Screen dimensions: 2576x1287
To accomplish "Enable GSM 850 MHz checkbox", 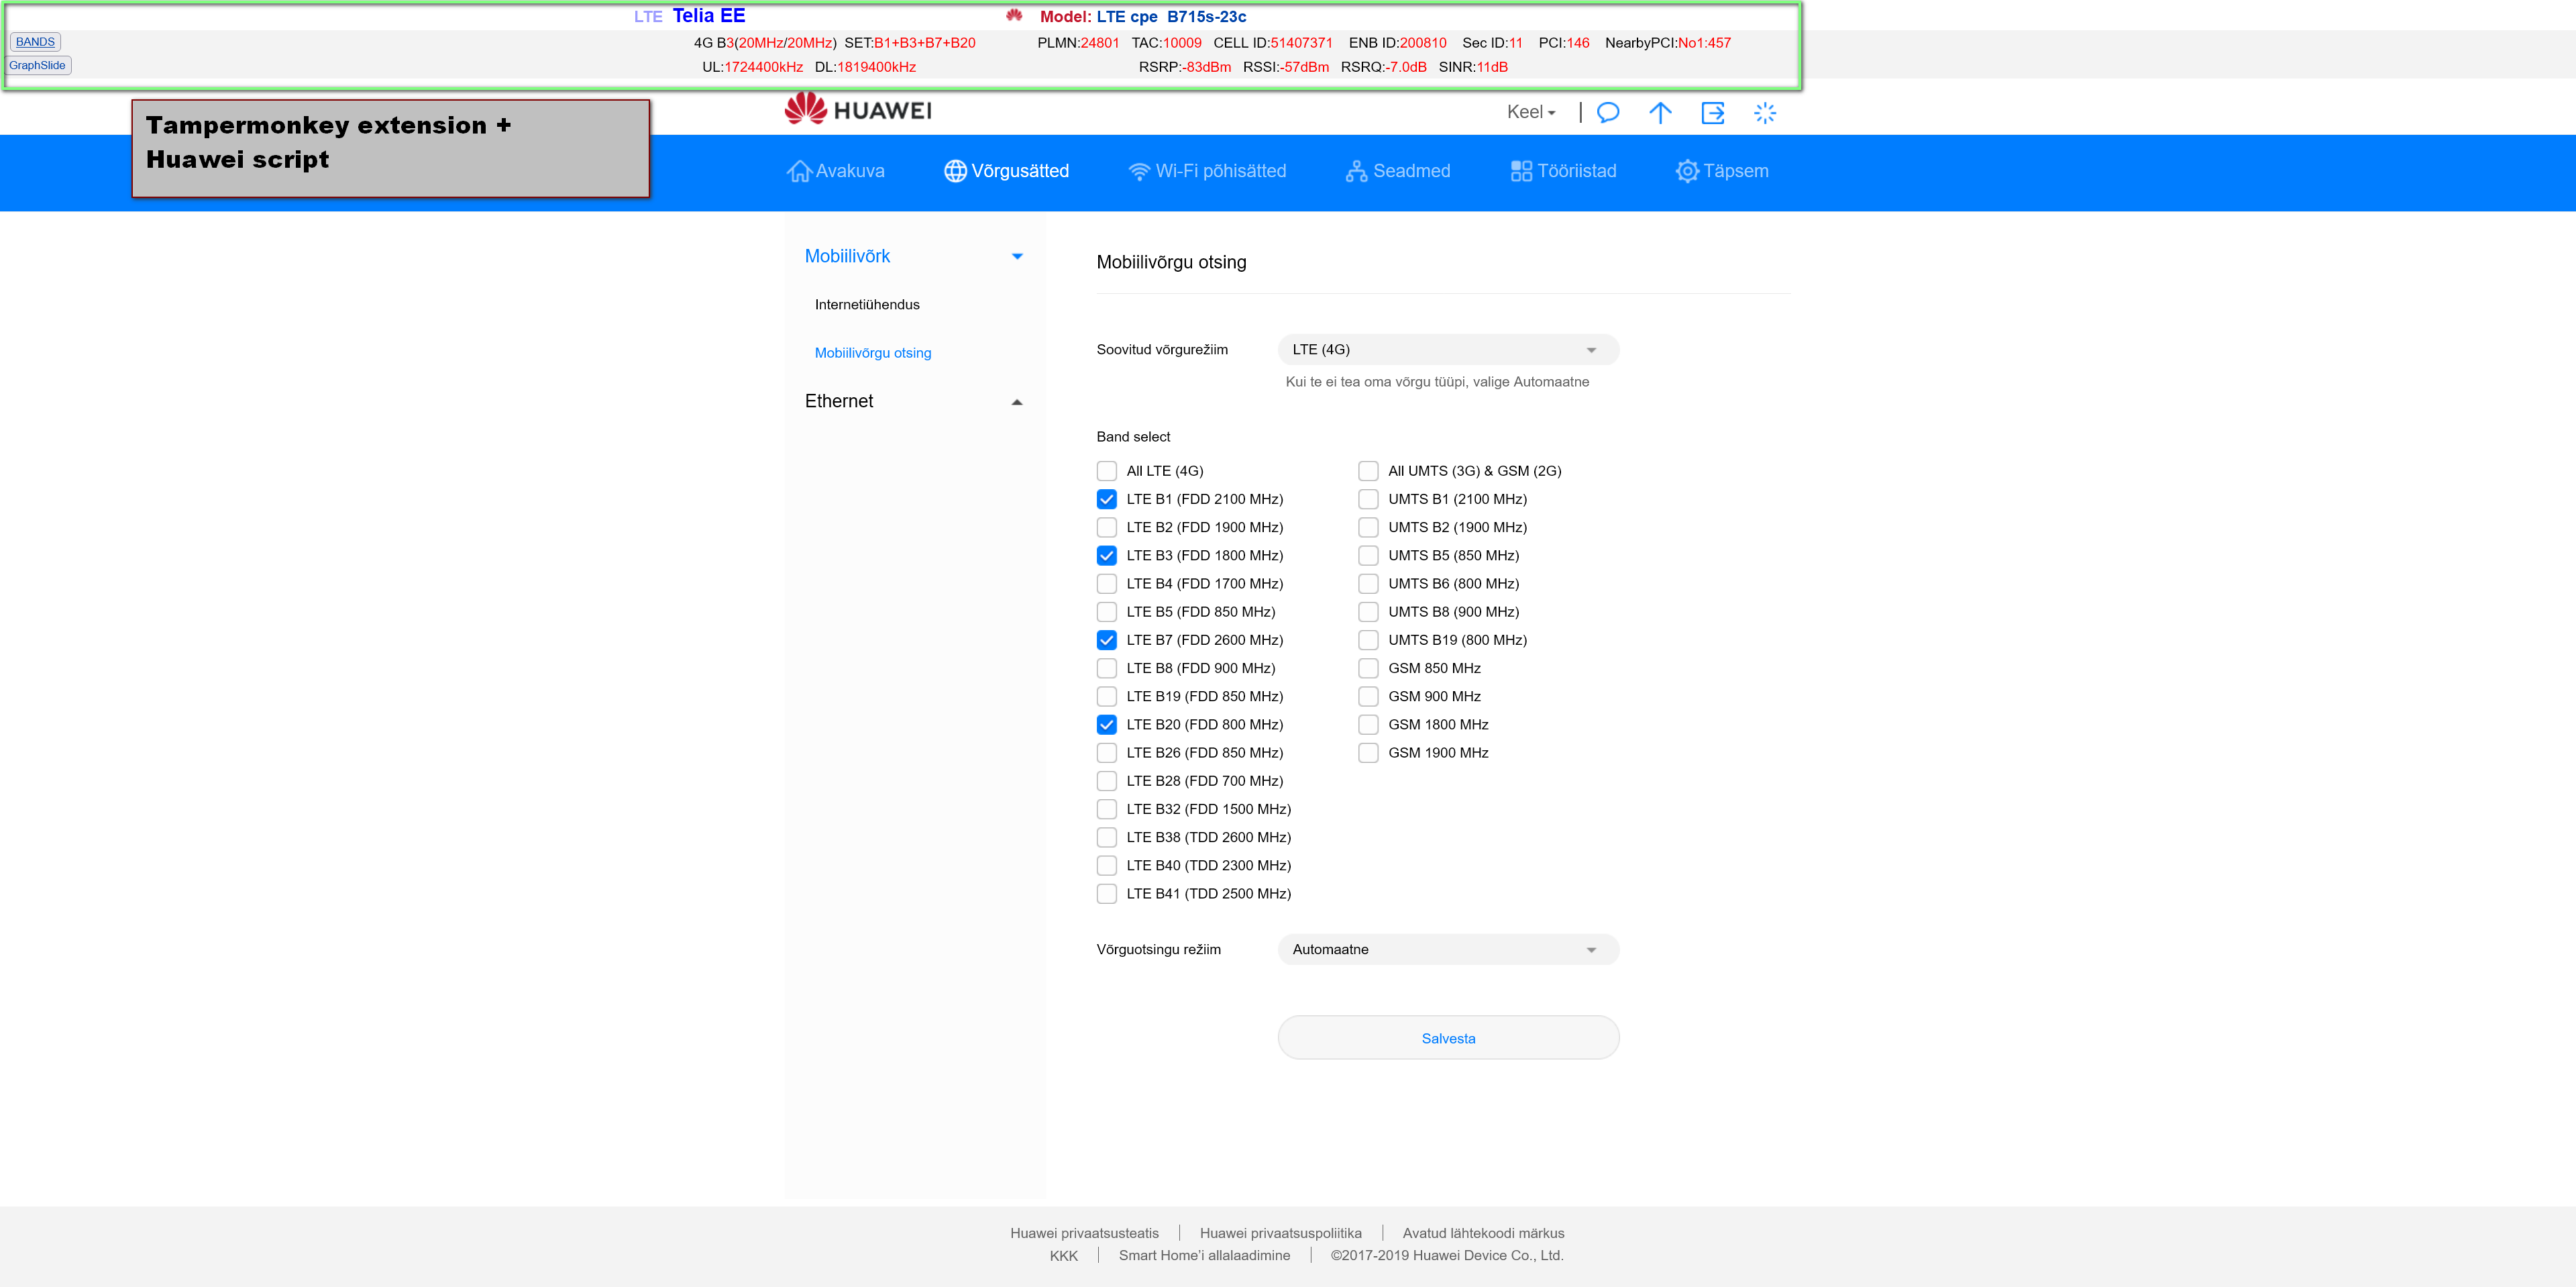I will tap(1369, 668).
